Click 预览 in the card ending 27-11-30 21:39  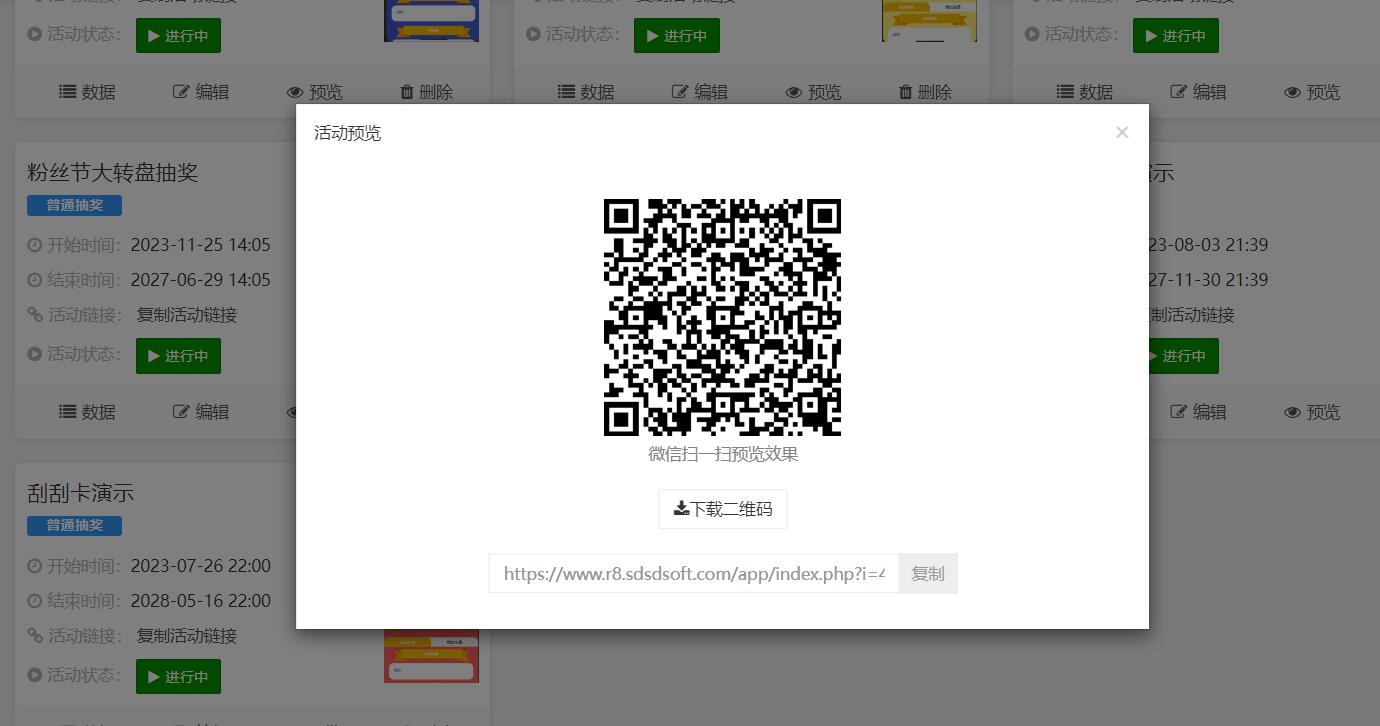click(1313, 412)
